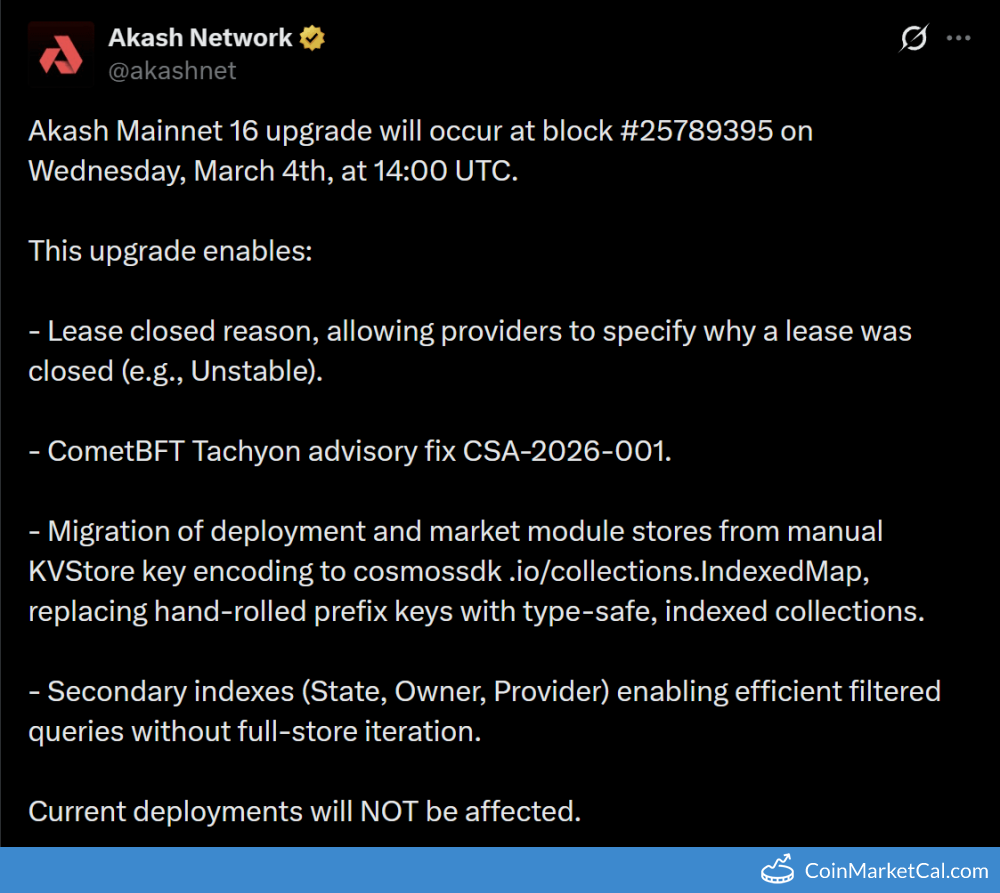Click the "CometBFT Tachyon advisory fix" line
Screen dimensions: 1000x893
245,451
